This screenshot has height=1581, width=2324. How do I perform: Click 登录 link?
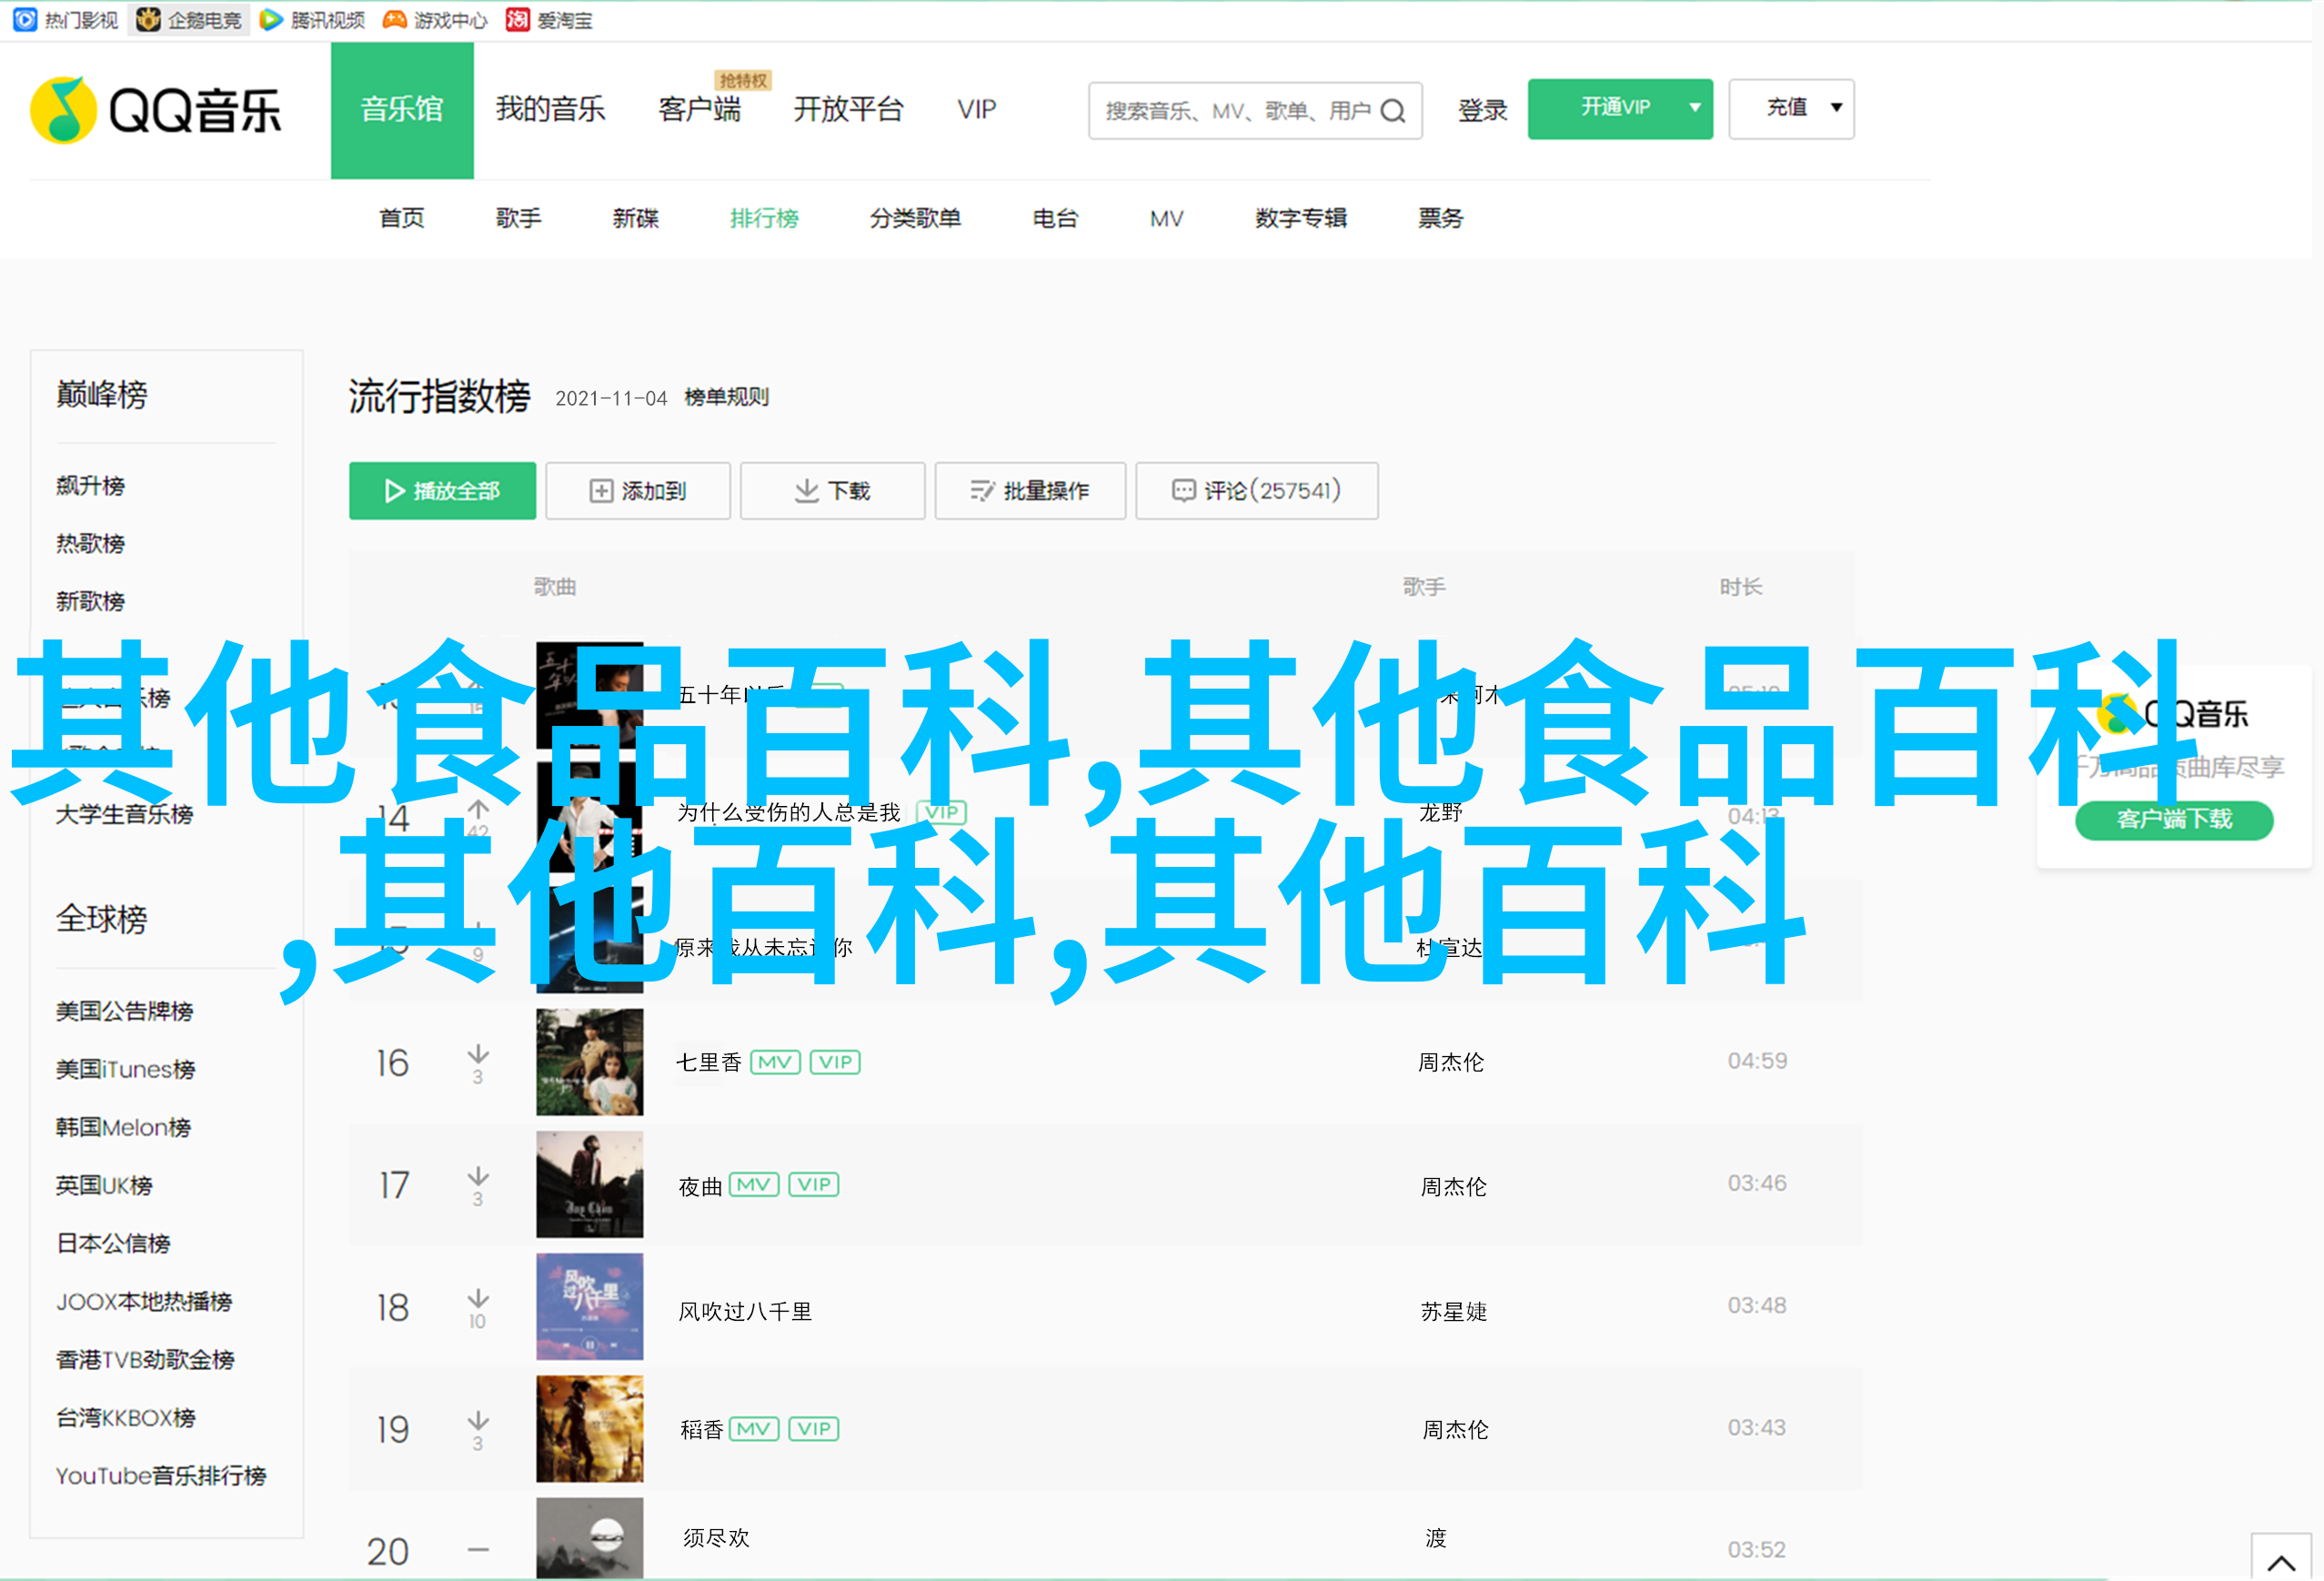1482,110
